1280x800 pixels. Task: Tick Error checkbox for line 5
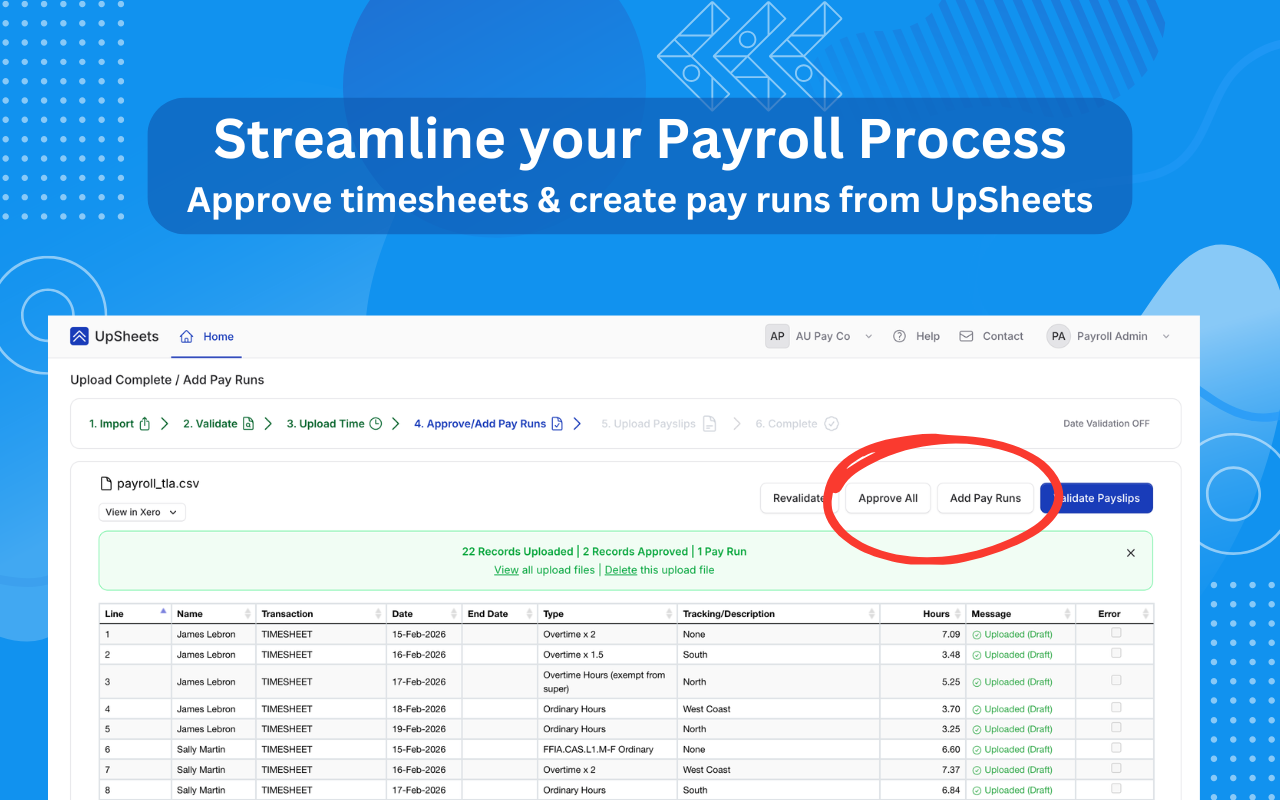(1116, 727)
